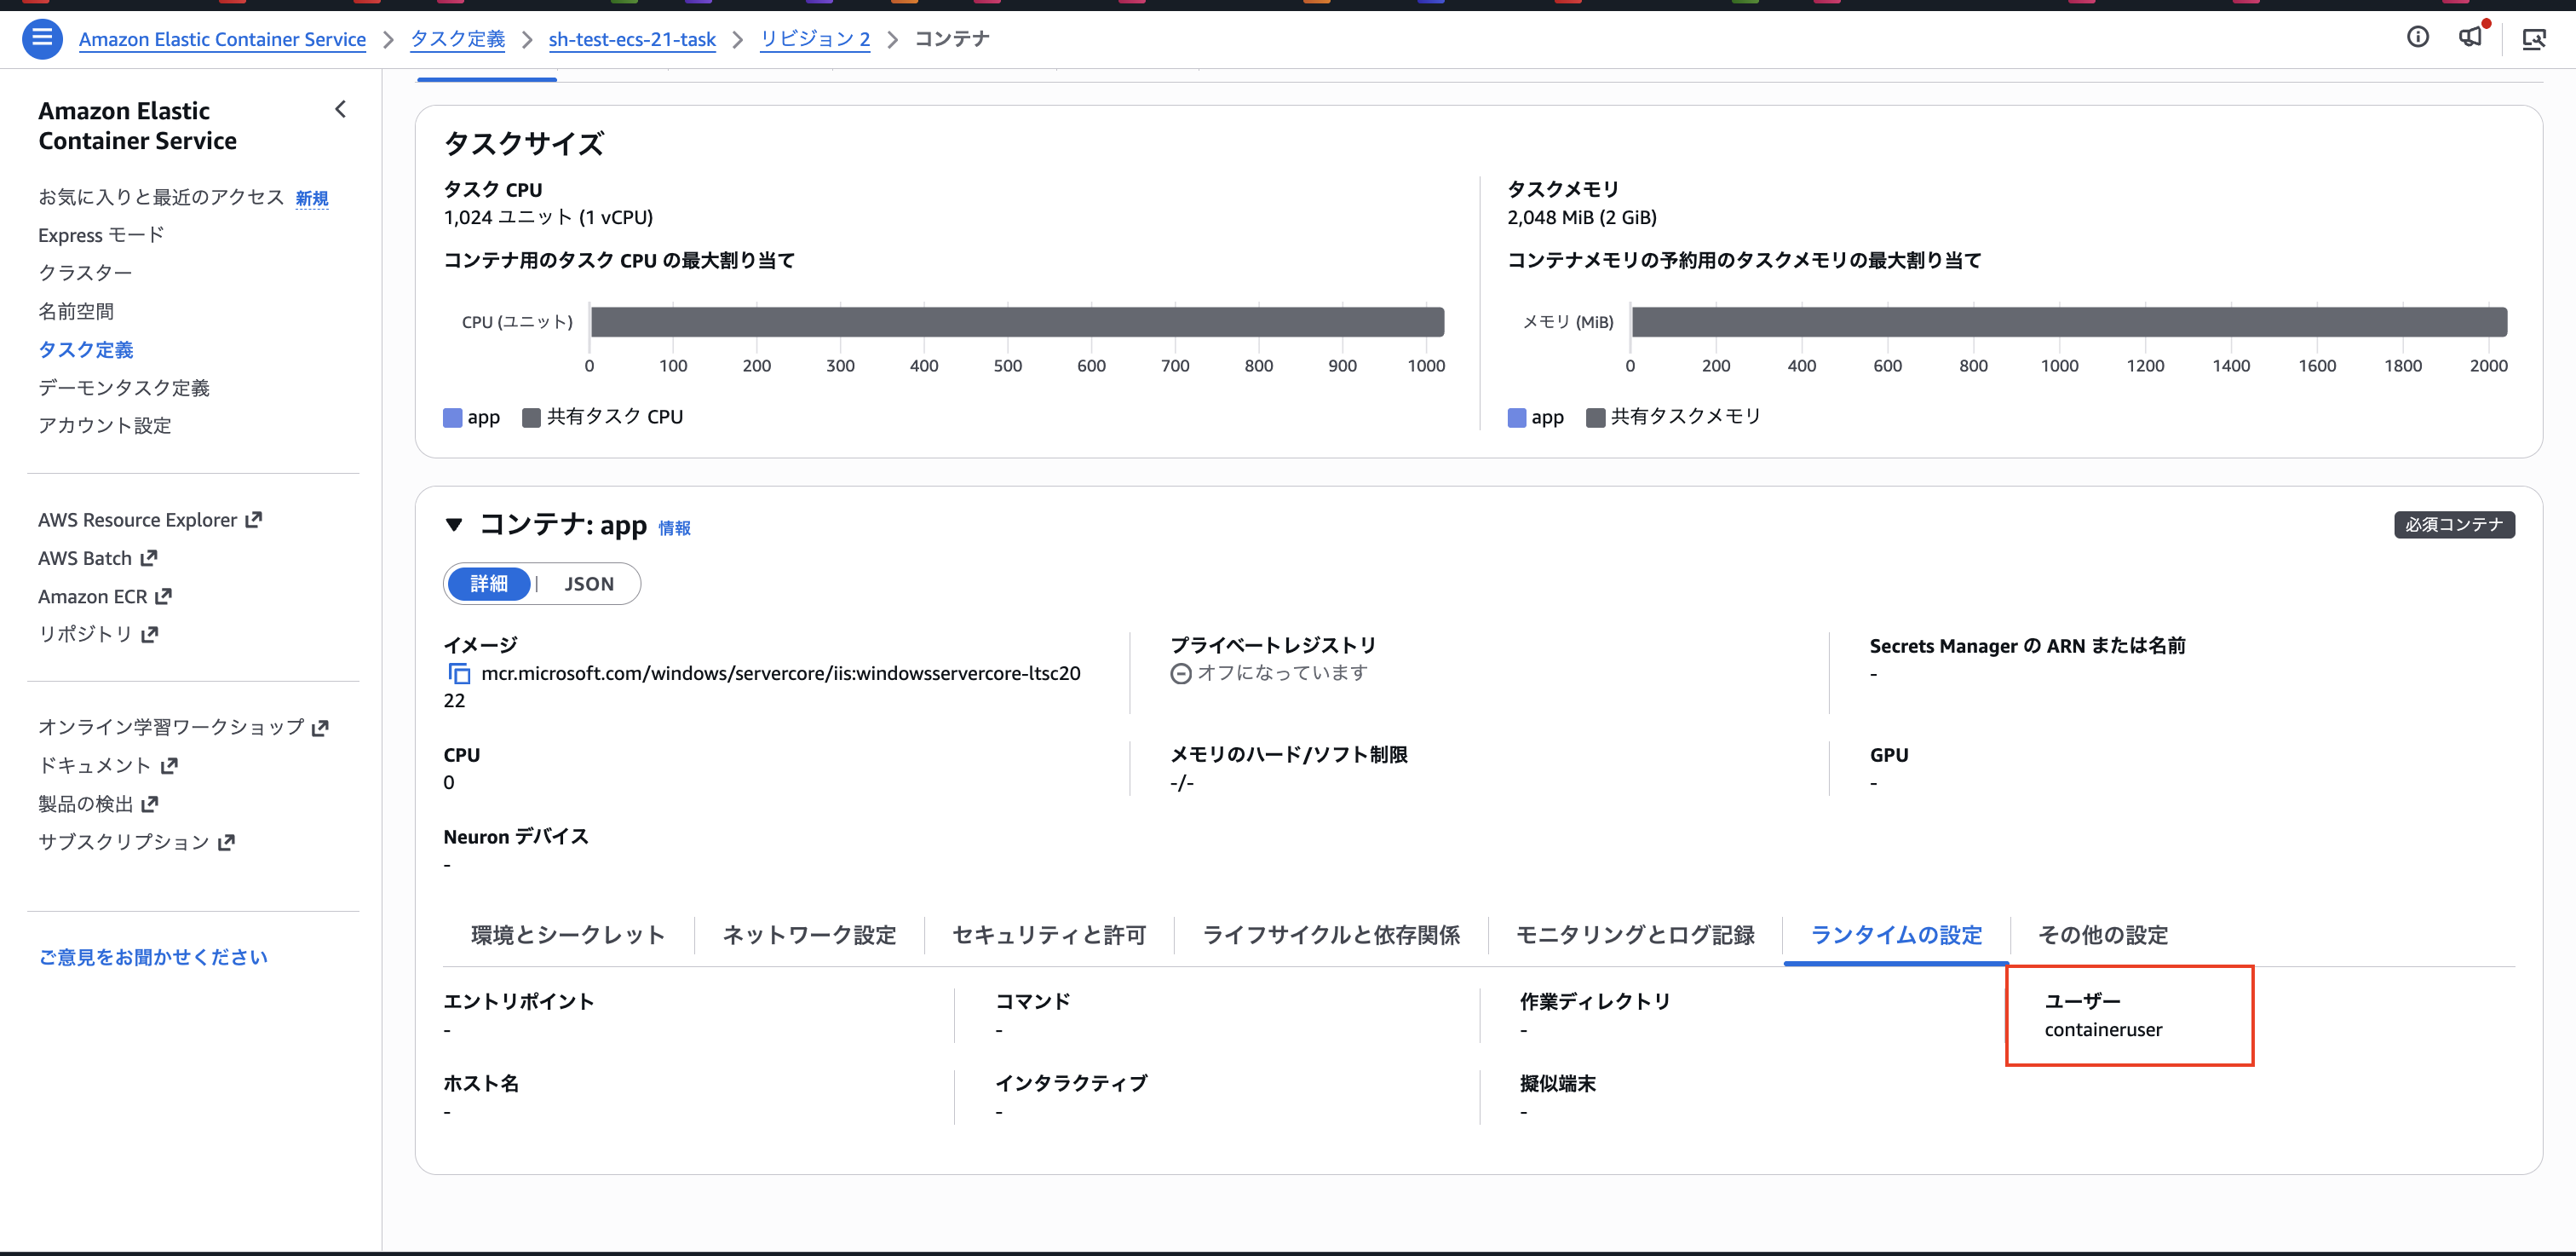Click the 2,048 MiB (2 GiB) value
This screenshot has width=2576, height=1256.
click(1582, 217)
